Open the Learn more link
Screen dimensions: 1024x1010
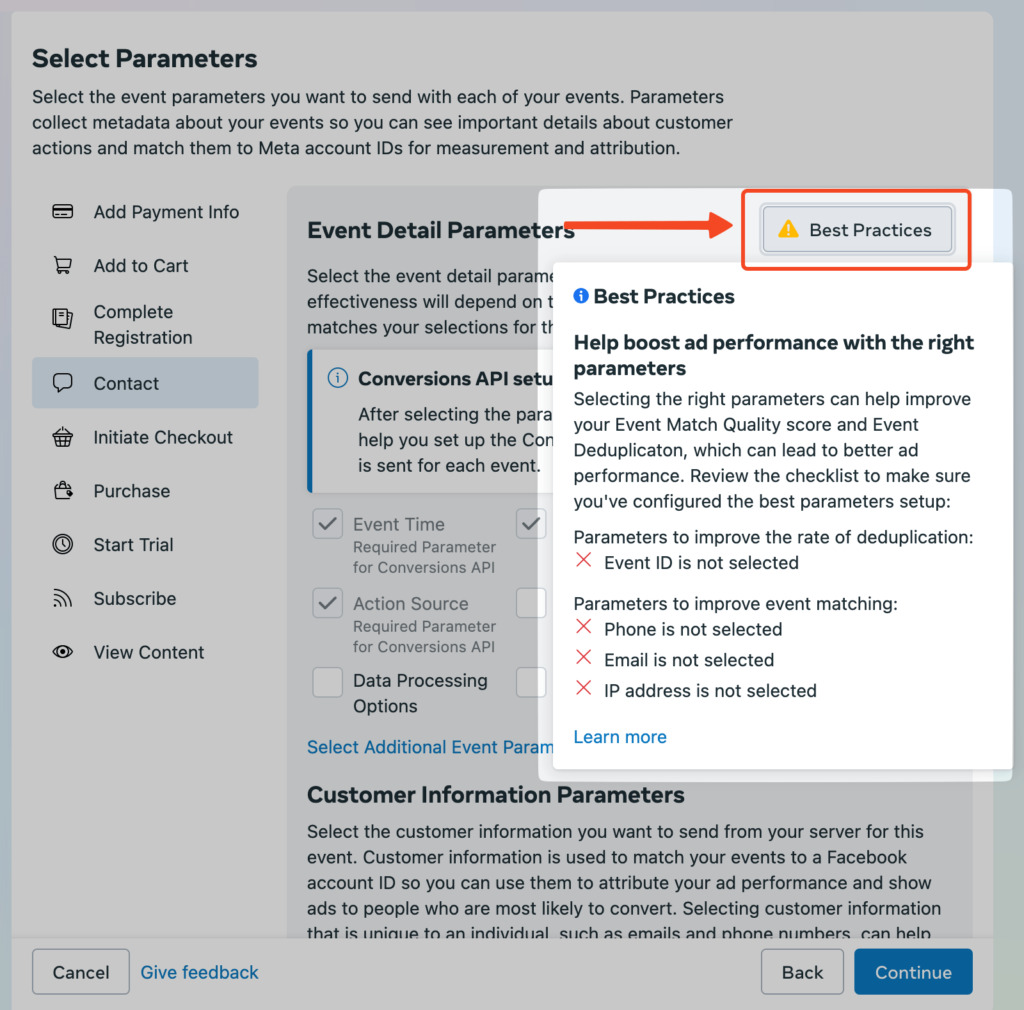tap(620, 737)
